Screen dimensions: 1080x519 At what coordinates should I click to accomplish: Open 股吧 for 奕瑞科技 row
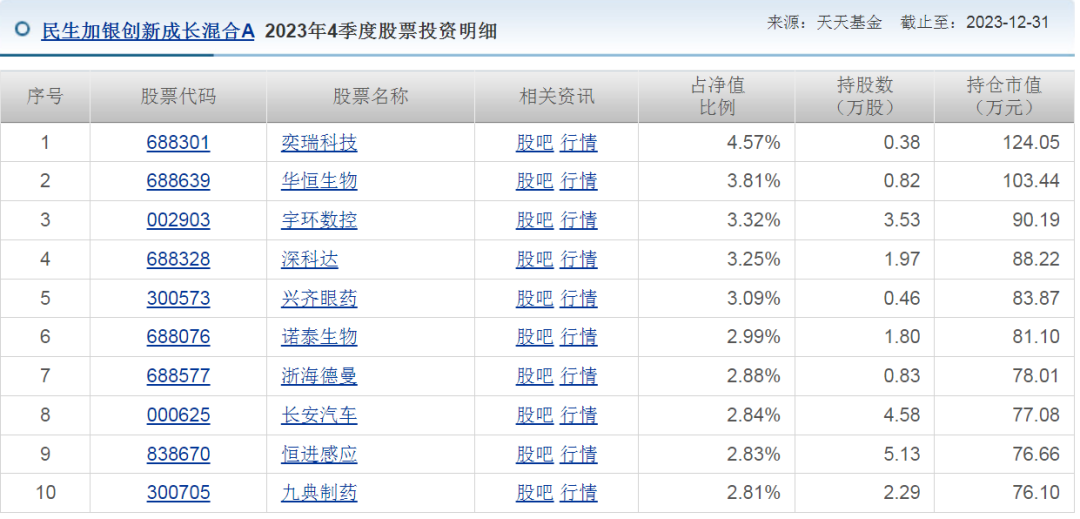click(534, 142)
